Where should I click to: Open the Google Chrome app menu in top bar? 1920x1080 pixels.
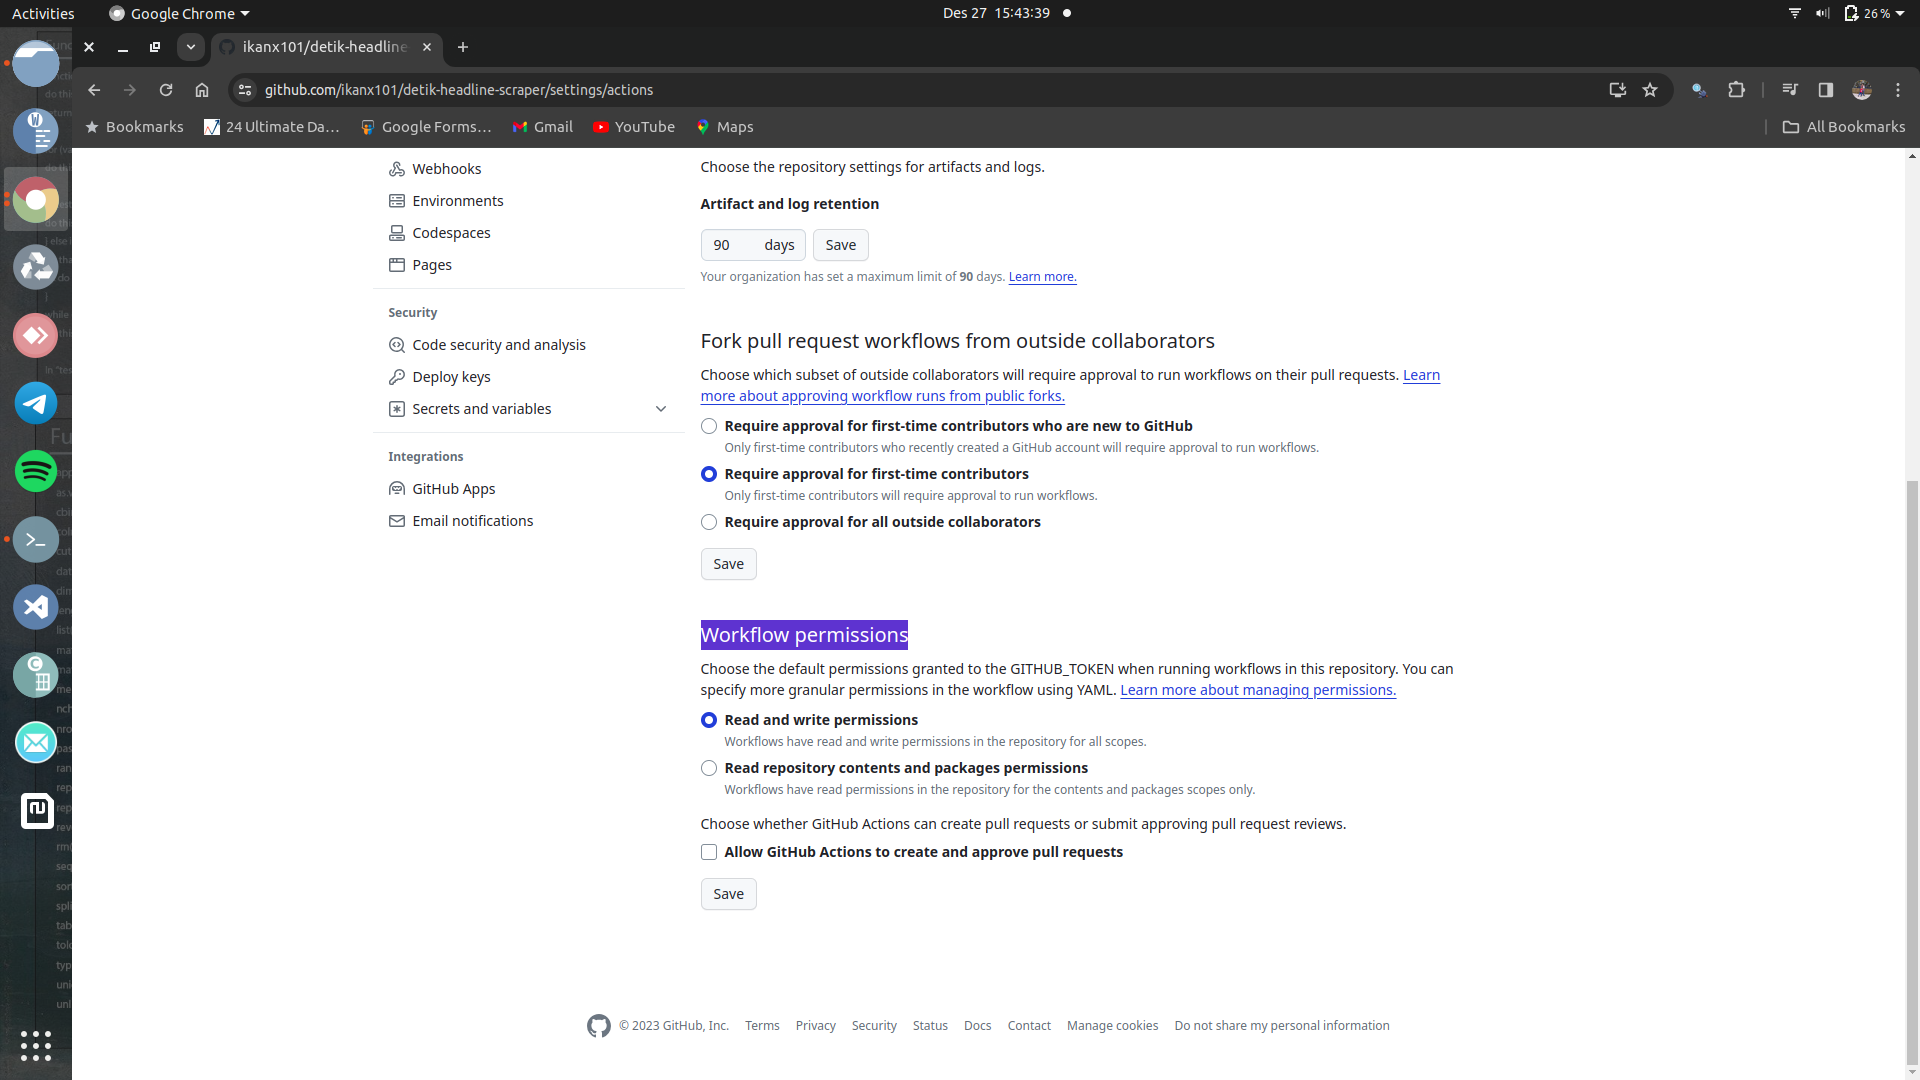click(x=180, y=13)
